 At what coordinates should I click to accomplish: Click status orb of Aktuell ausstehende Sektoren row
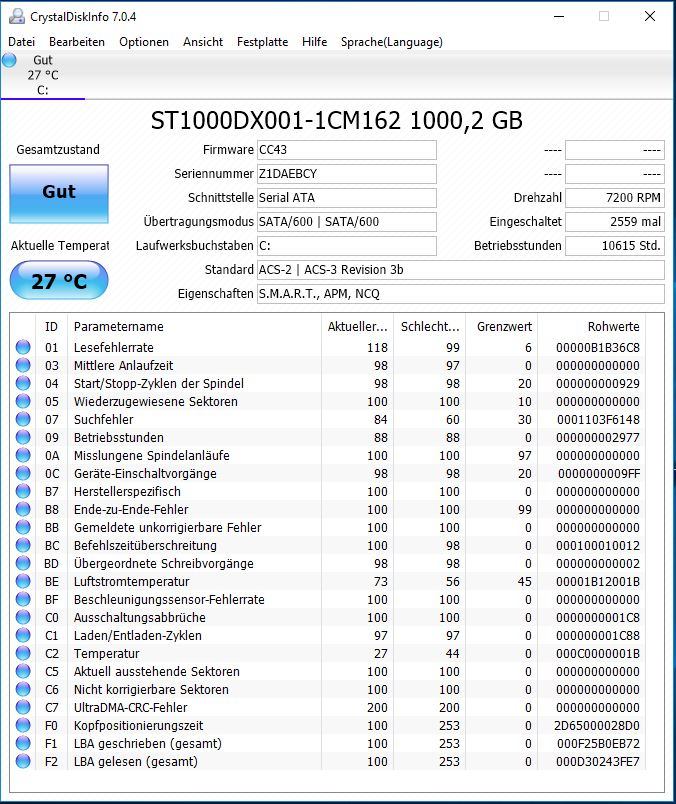pos(23,671)
